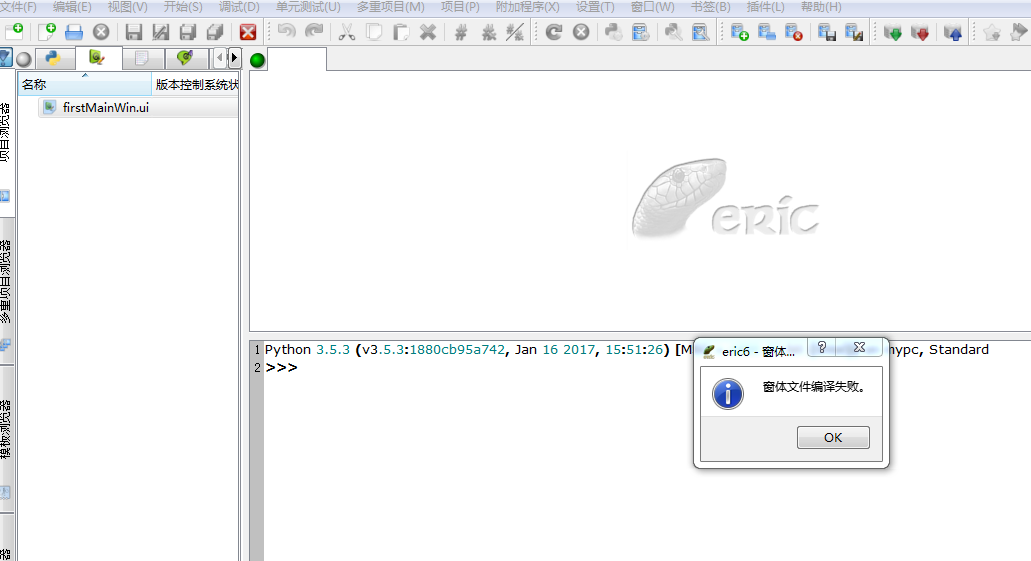Viewport: 1031px width, 561px height.
Task: Click the Copy icon in toolbar
Action: point(373,32)
